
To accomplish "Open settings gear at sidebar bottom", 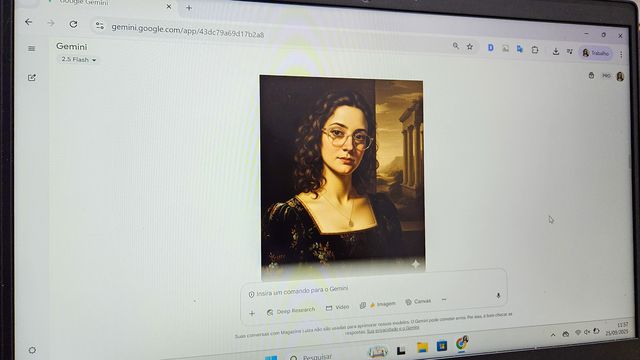I will pos(32,350).
